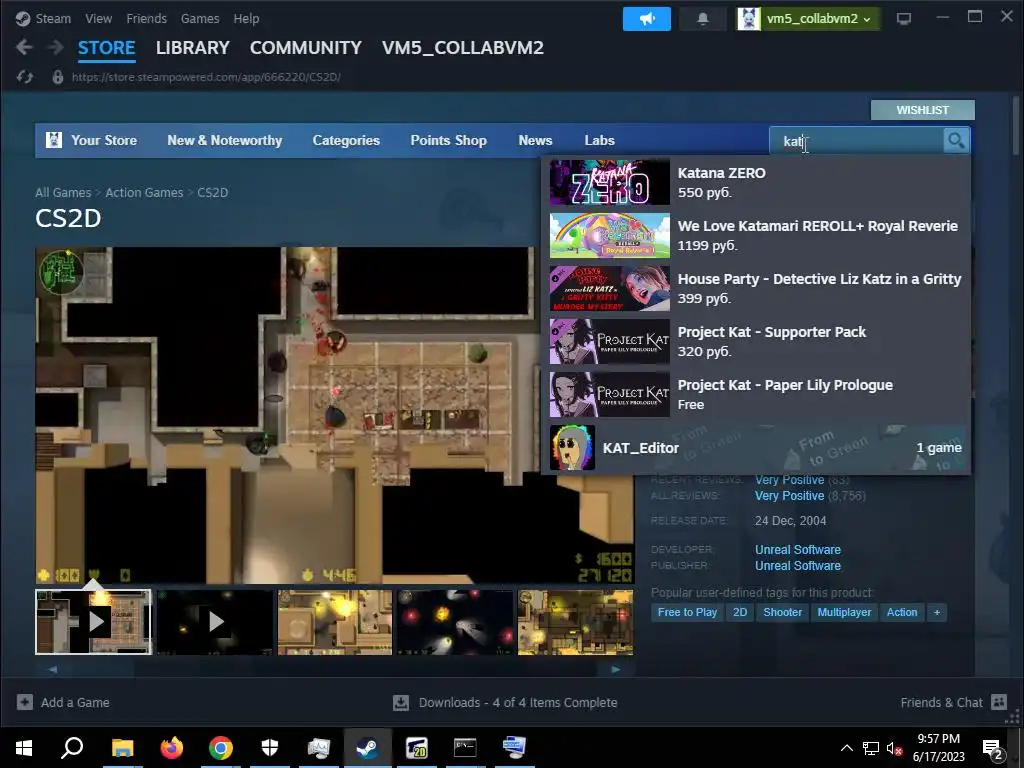
Task: Select the fifth yellow screenshot thumbnail
Action: point(575,622)
